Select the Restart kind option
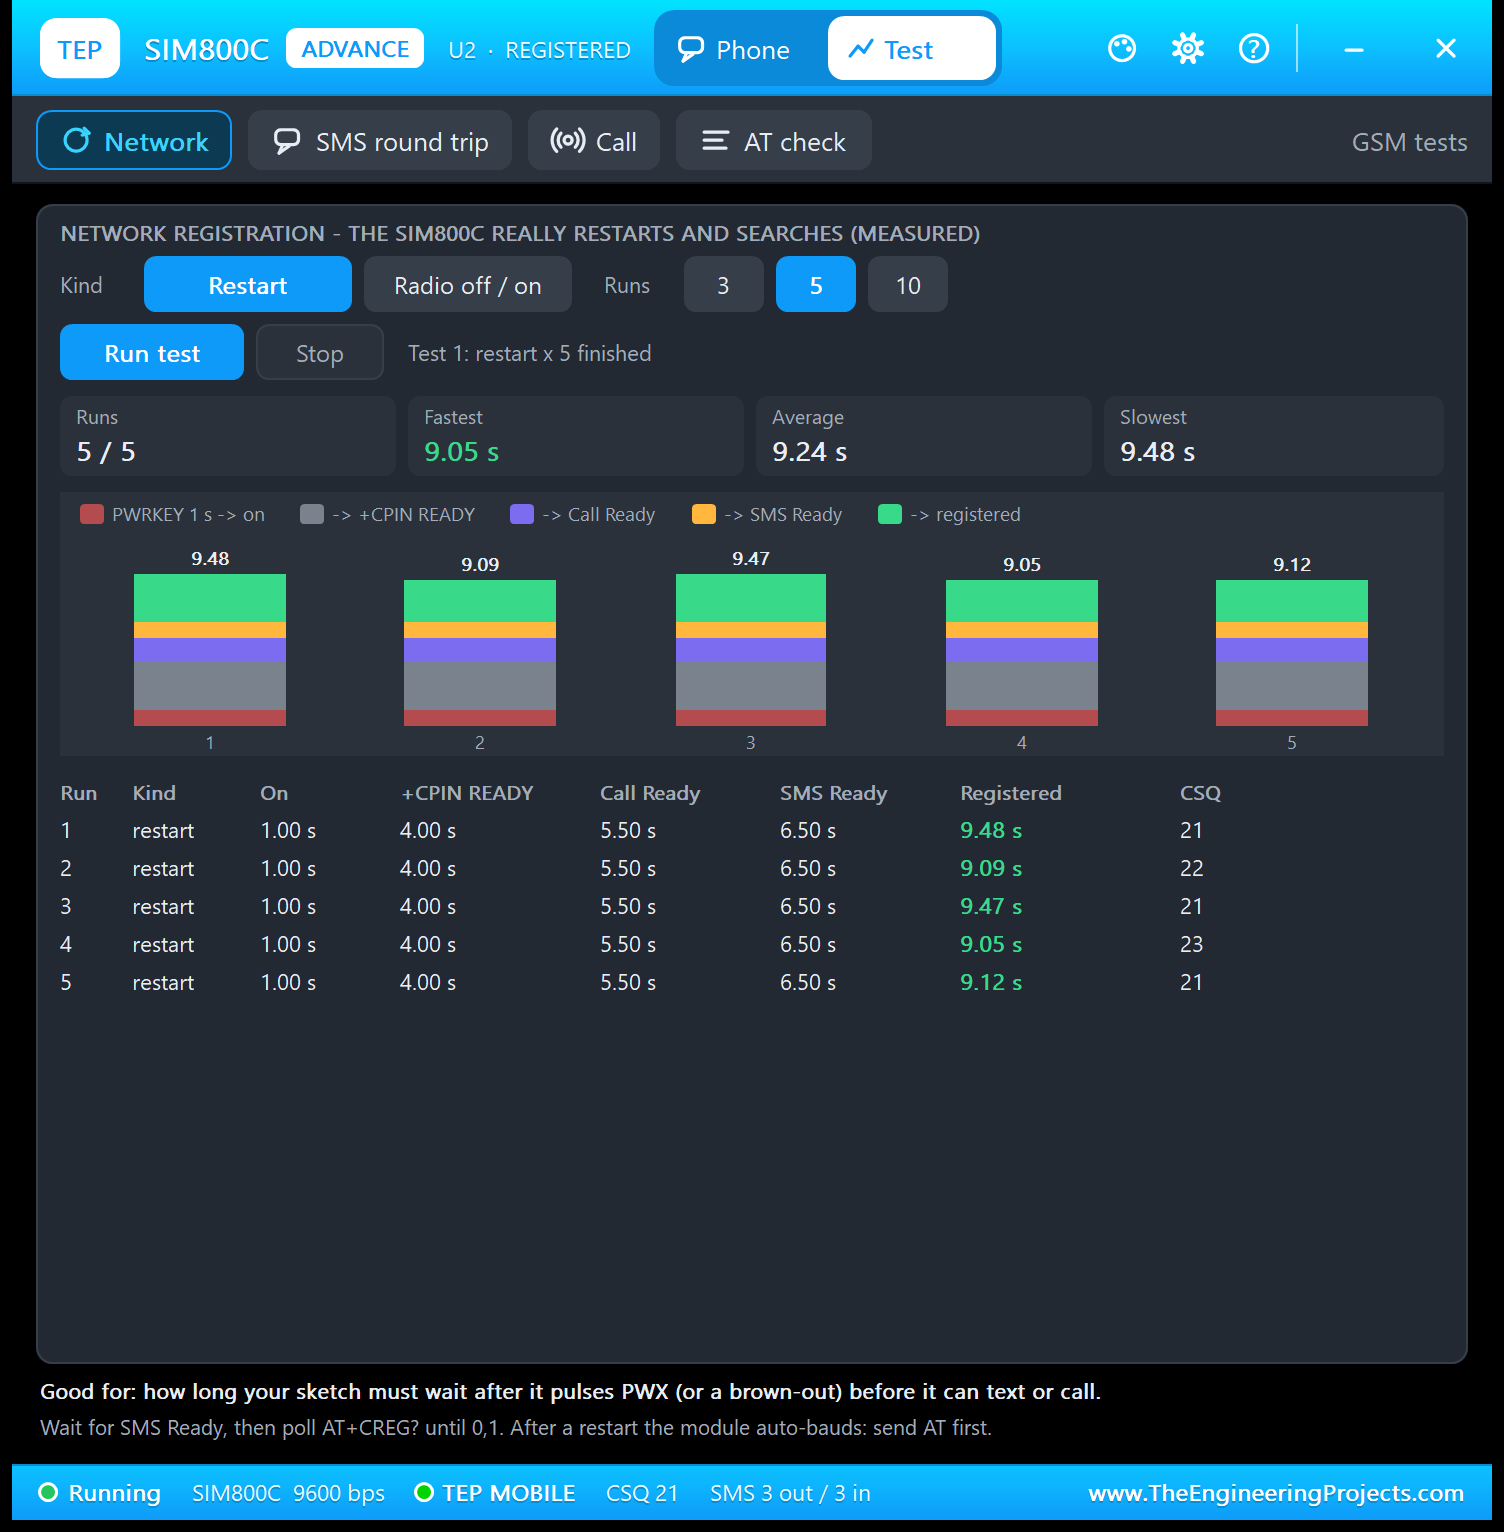The height and width of the screenshot is (1532, 1504). pos(248,284)
